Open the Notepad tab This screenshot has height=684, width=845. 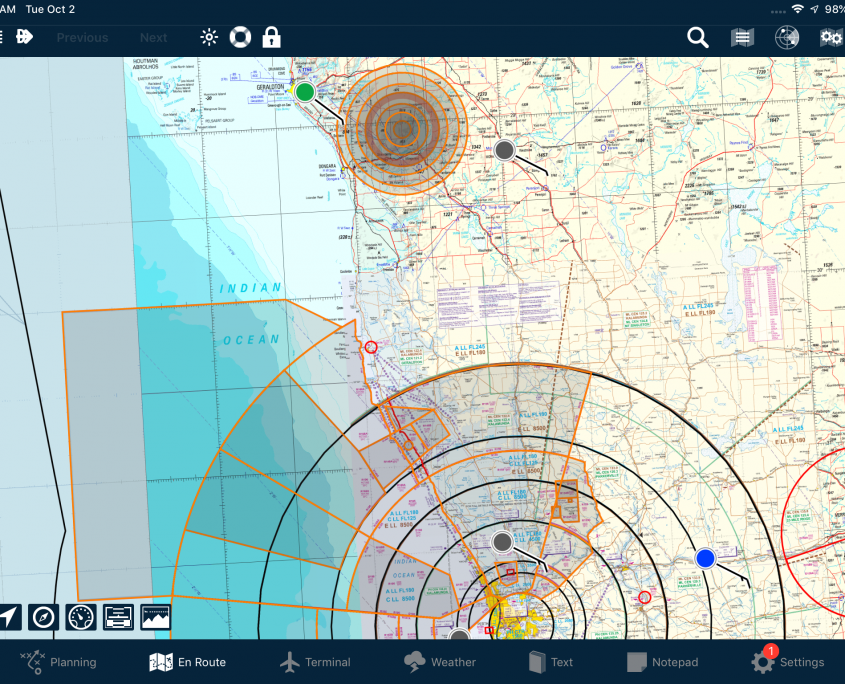[663, 662]
